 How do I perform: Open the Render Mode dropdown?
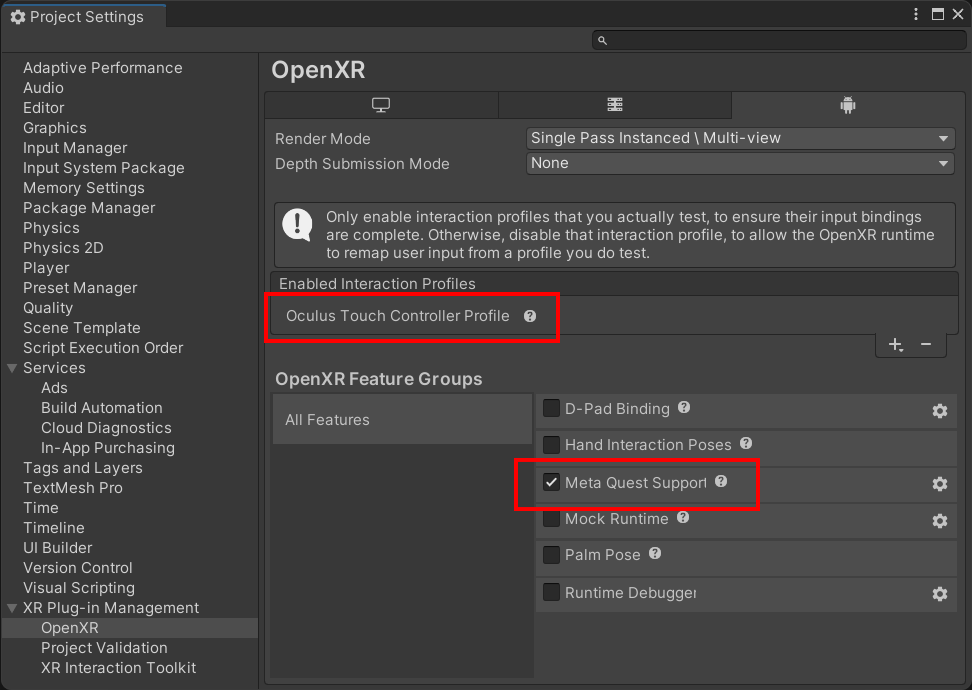coord(740,138)
